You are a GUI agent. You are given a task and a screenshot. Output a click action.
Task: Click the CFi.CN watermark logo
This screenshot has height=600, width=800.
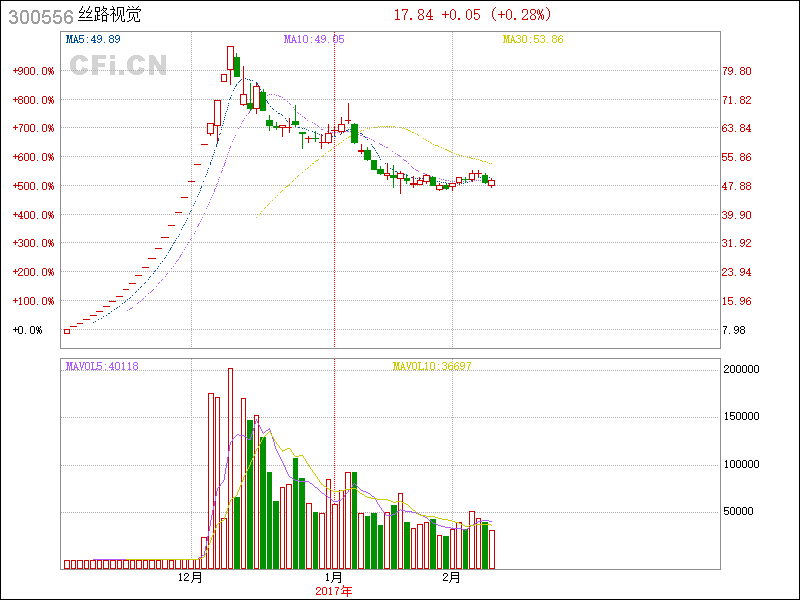tap(117, 65)
